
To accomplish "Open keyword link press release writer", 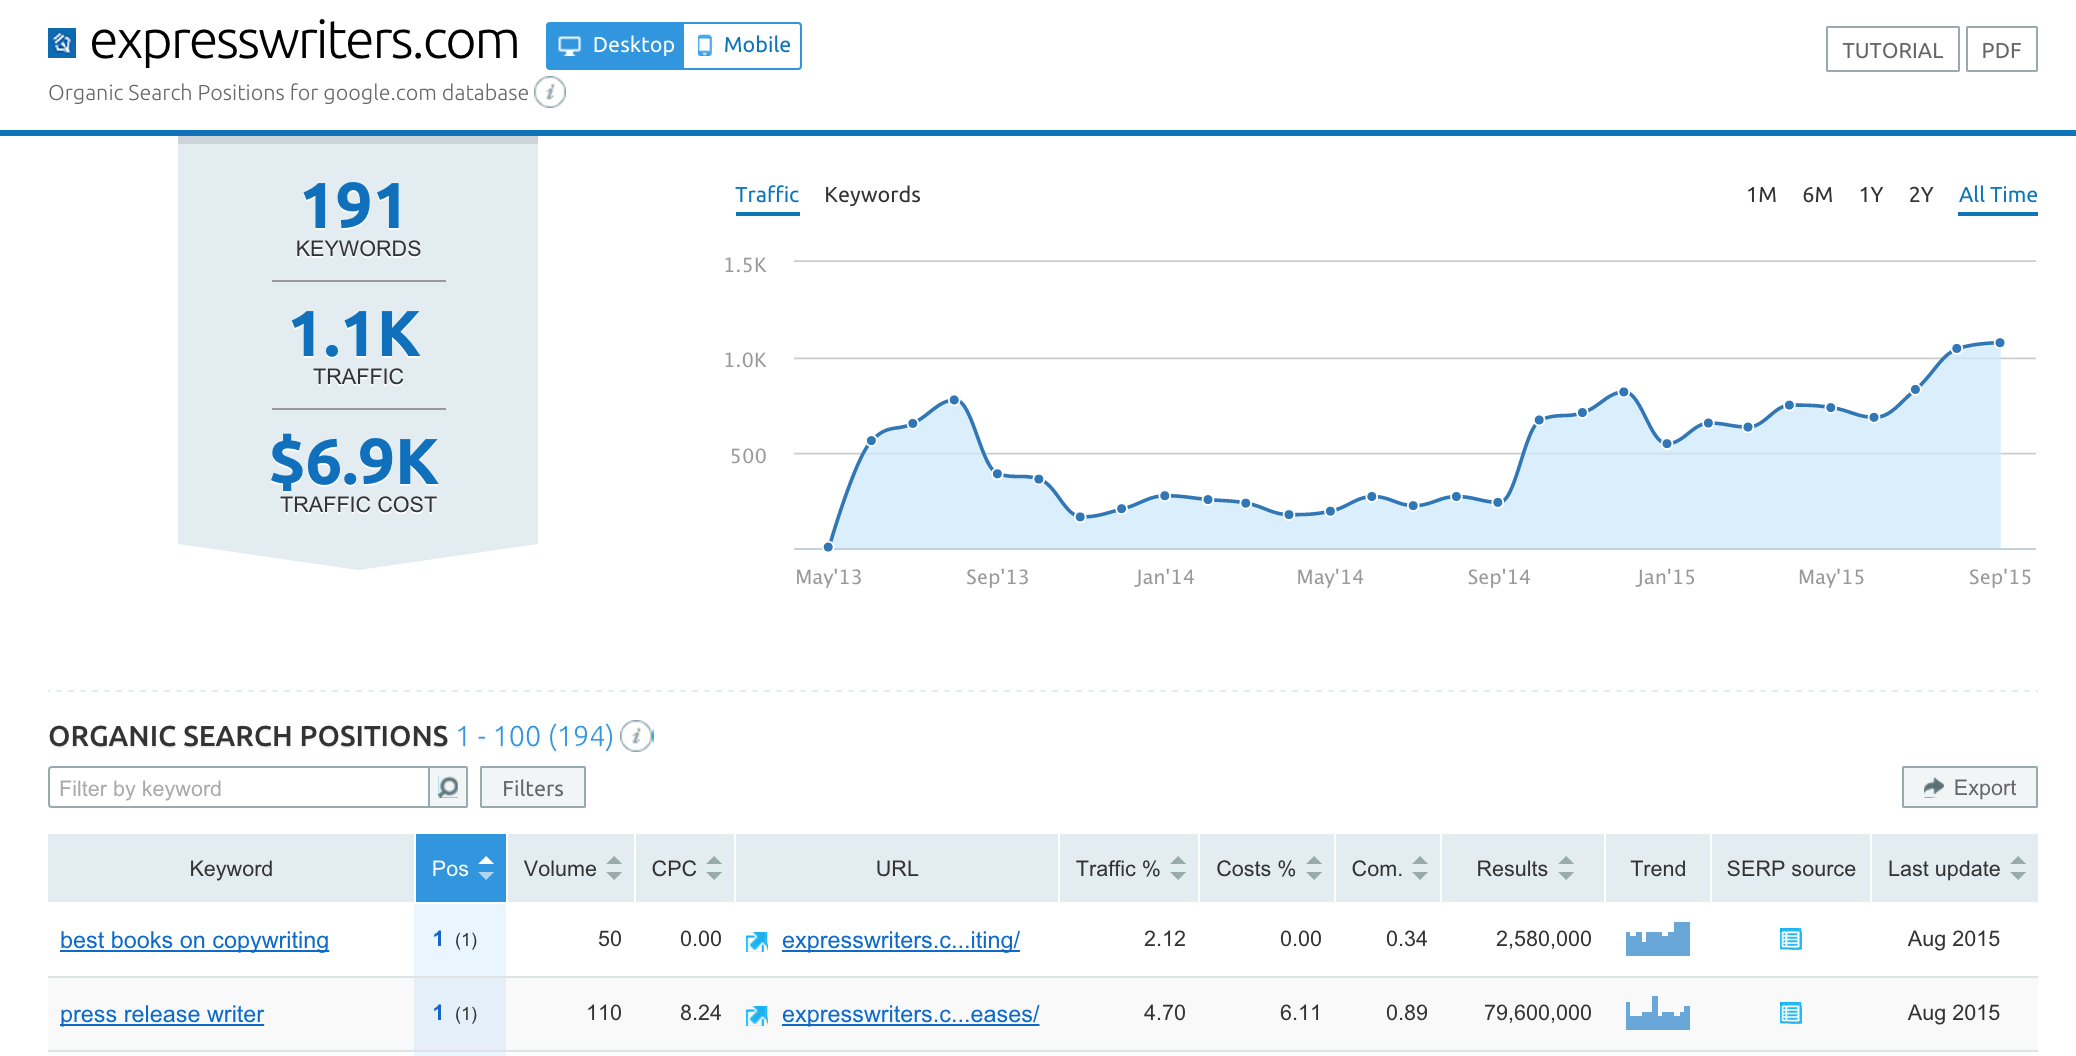I will click(162, 1014).
